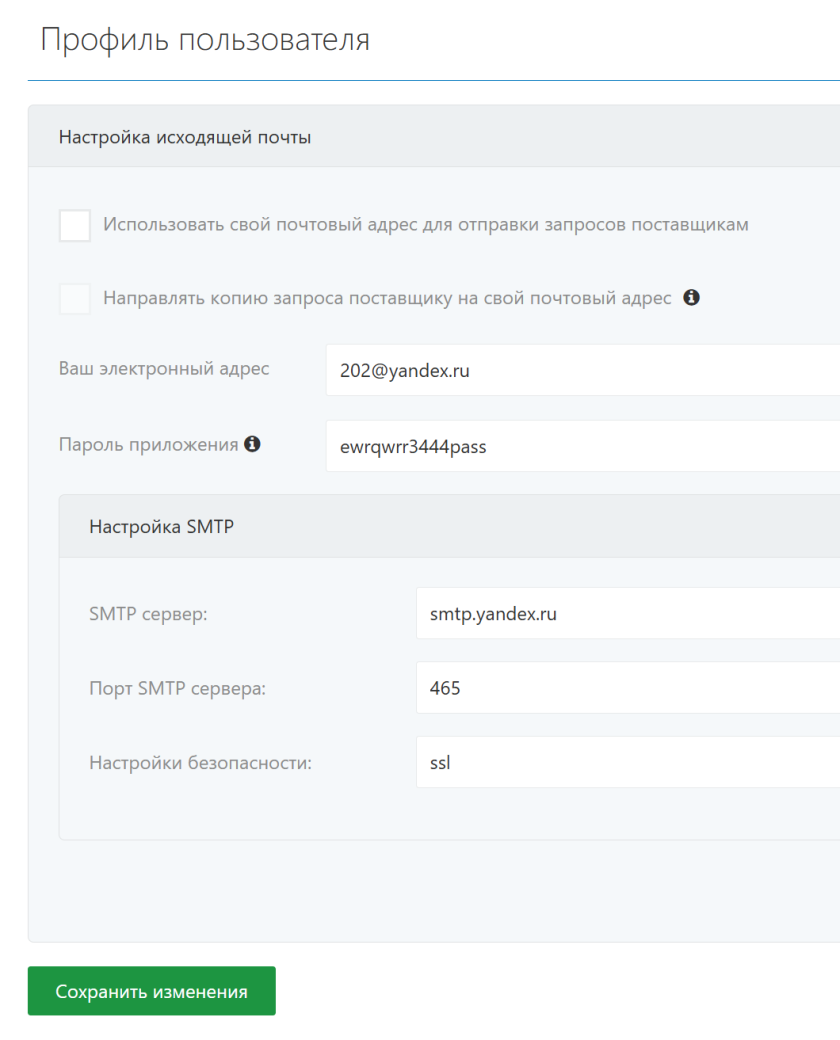Click the Пароль приложения label text
The height and width of the screenshot is (1040, 840).
pyautogui.click(x=149, y=444)
